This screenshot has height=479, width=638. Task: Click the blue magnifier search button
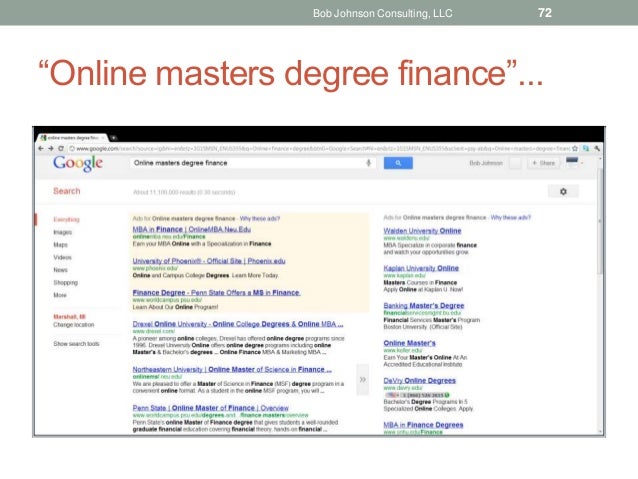(398, 163)
